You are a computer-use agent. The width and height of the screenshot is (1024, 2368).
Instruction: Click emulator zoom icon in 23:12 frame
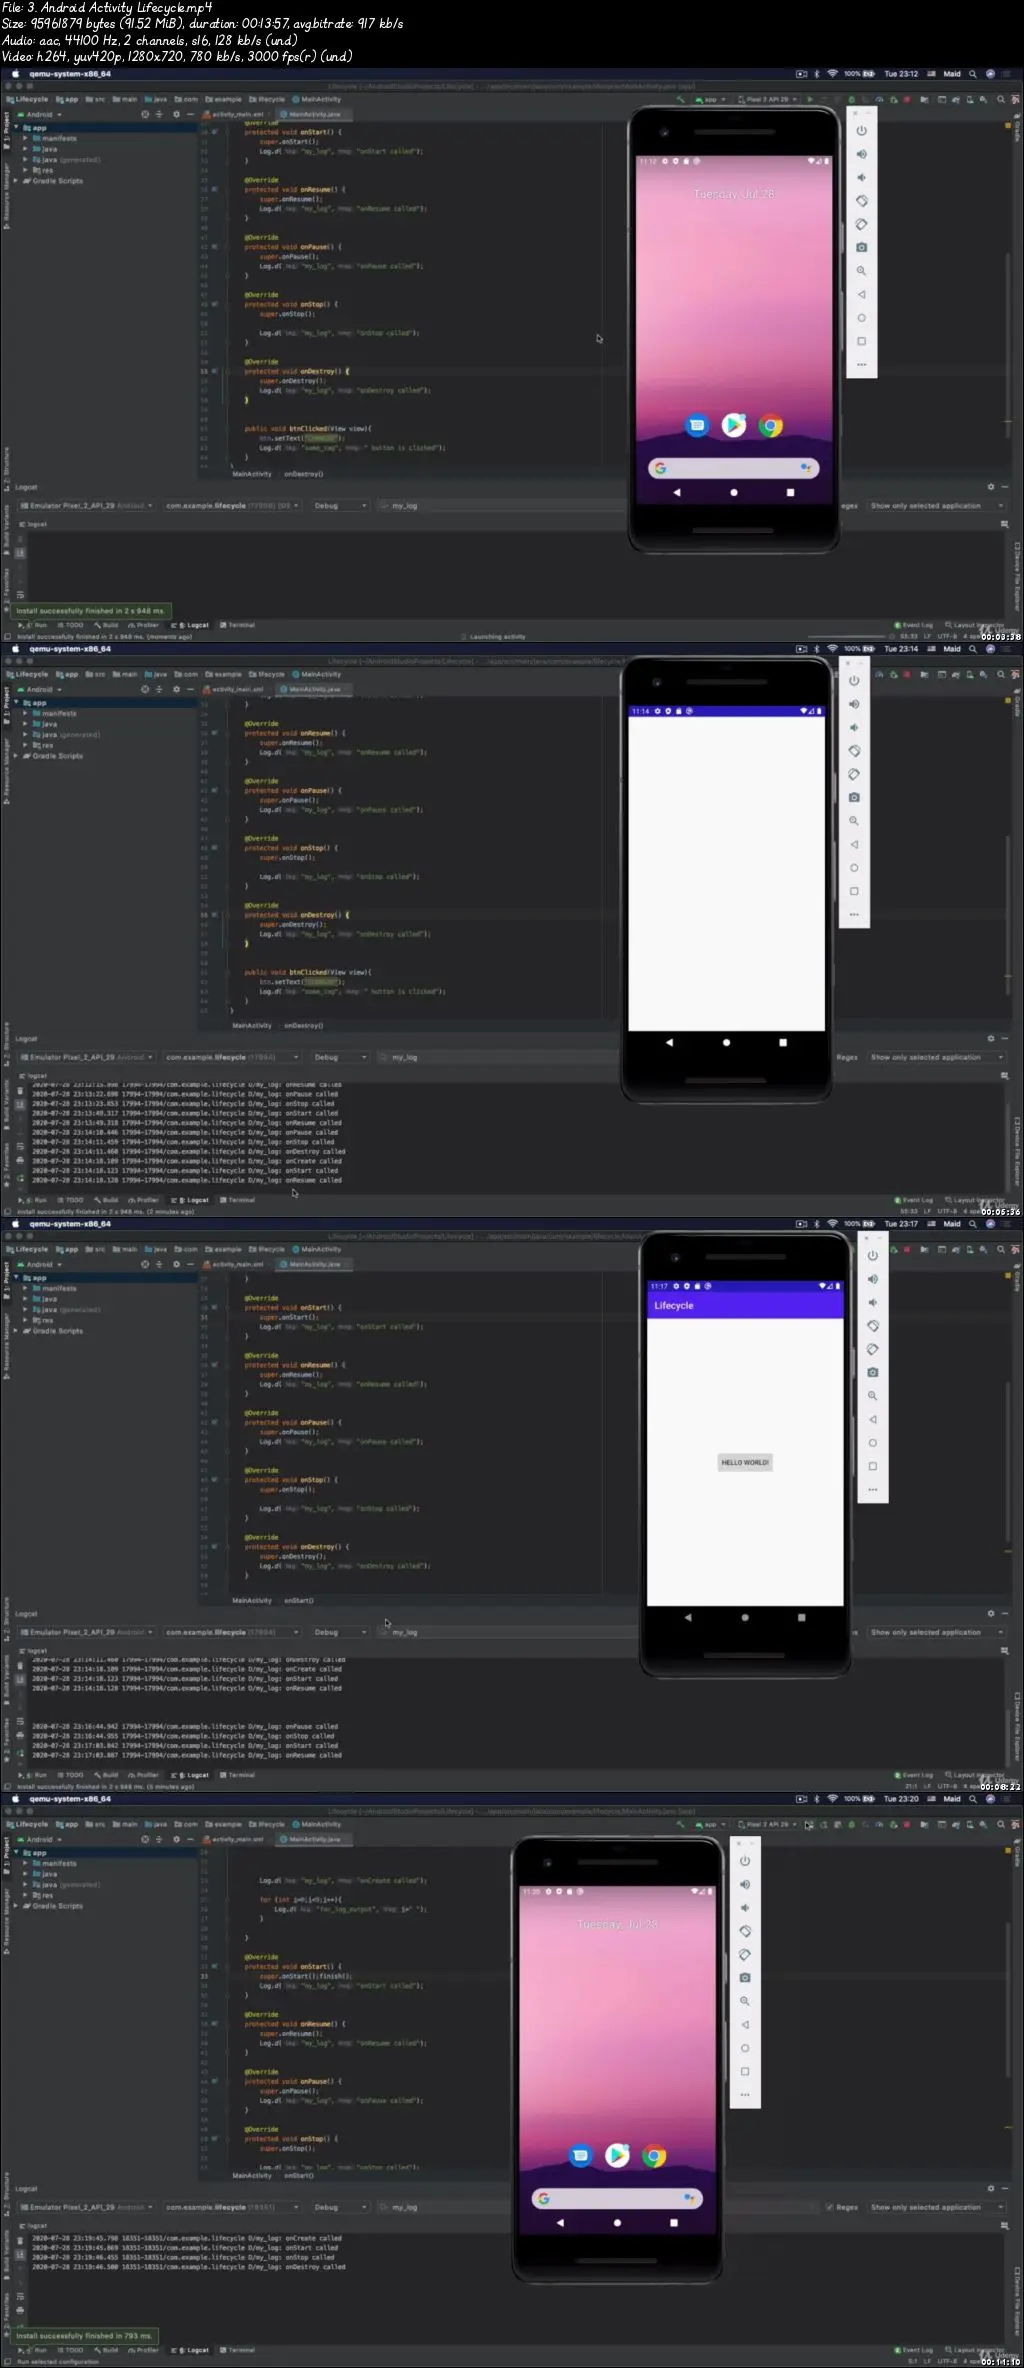861,271
